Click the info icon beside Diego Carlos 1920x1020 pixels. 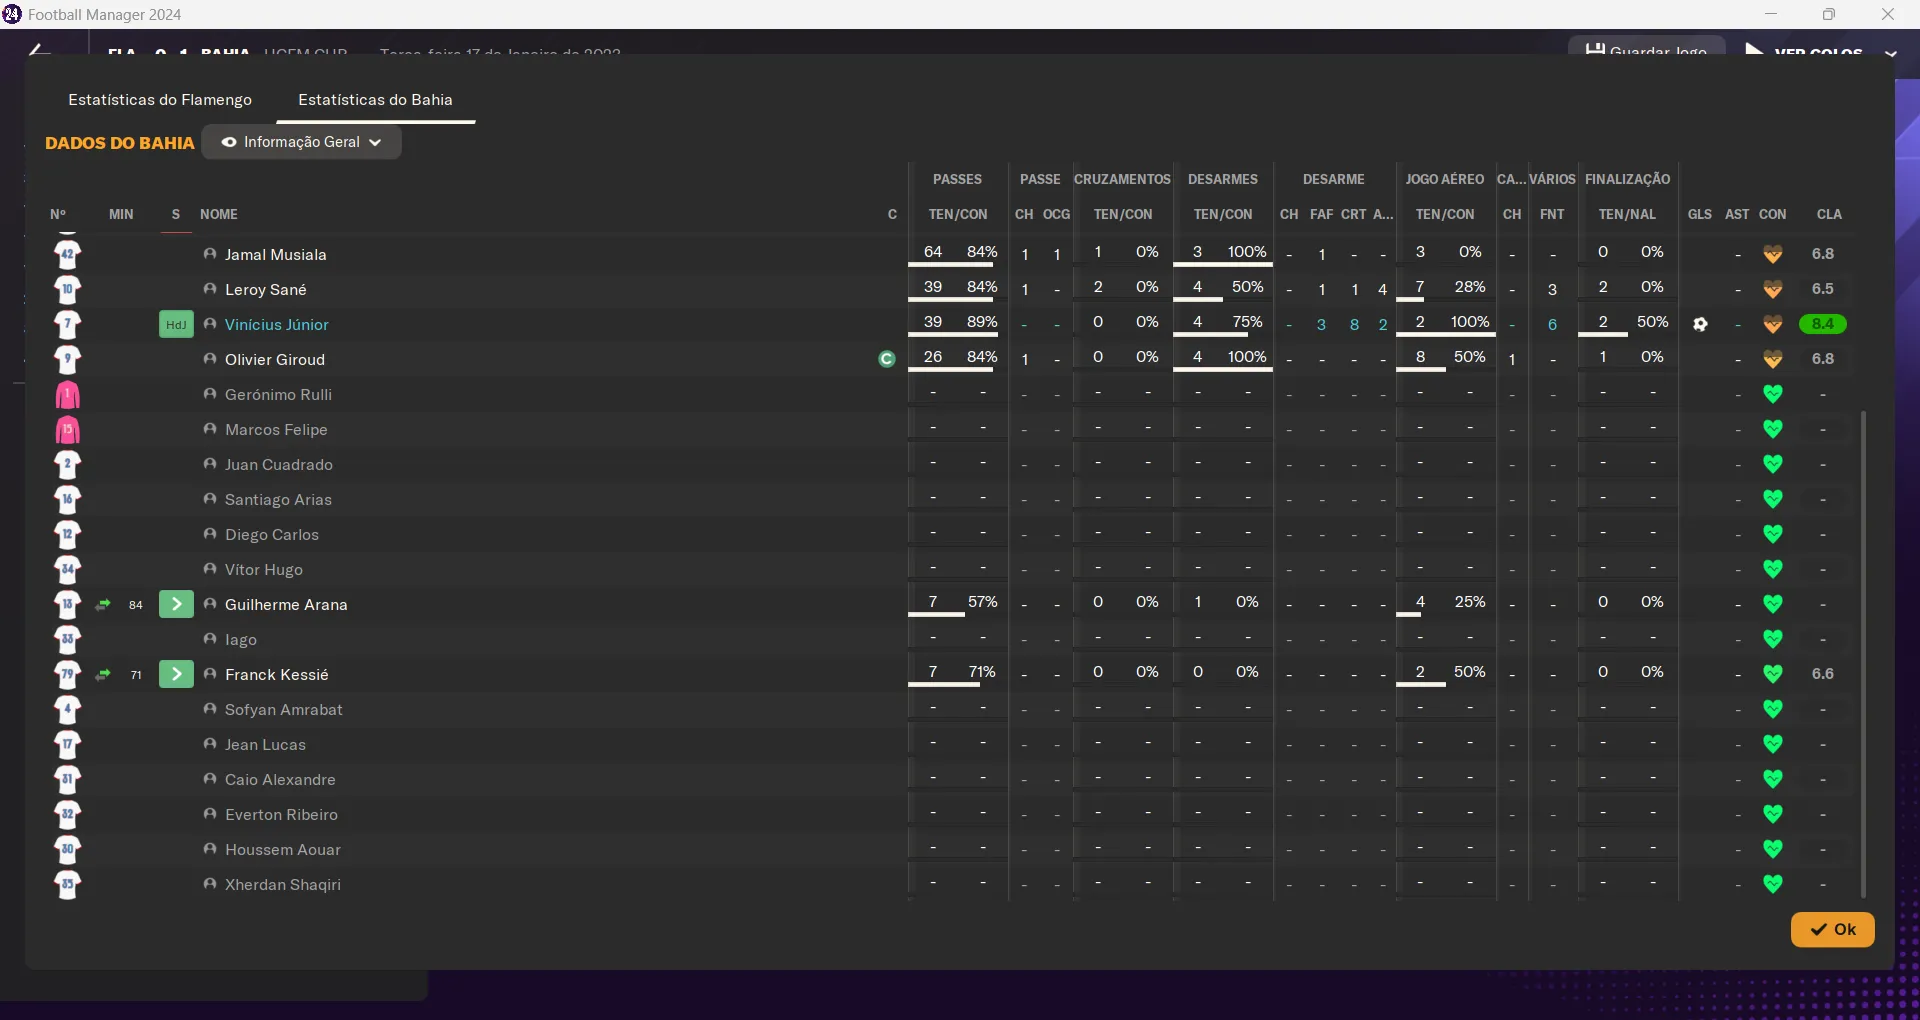click(x=210, y=534)
